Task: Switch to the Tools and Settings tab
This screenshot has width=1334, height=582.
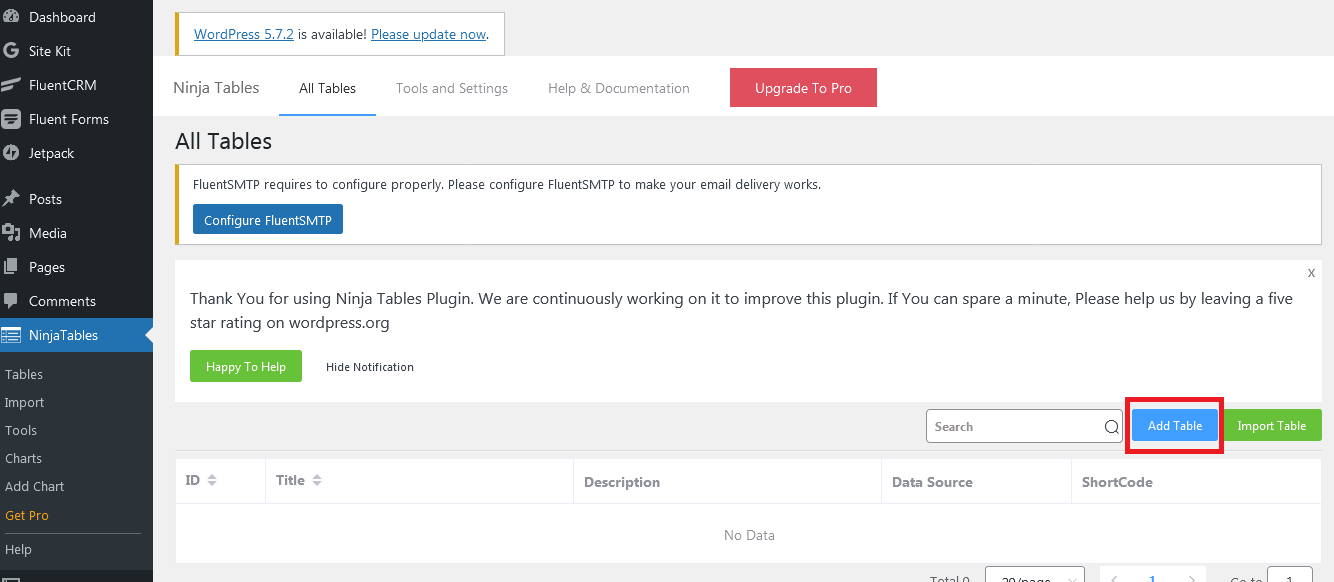Action: (451, 88)
